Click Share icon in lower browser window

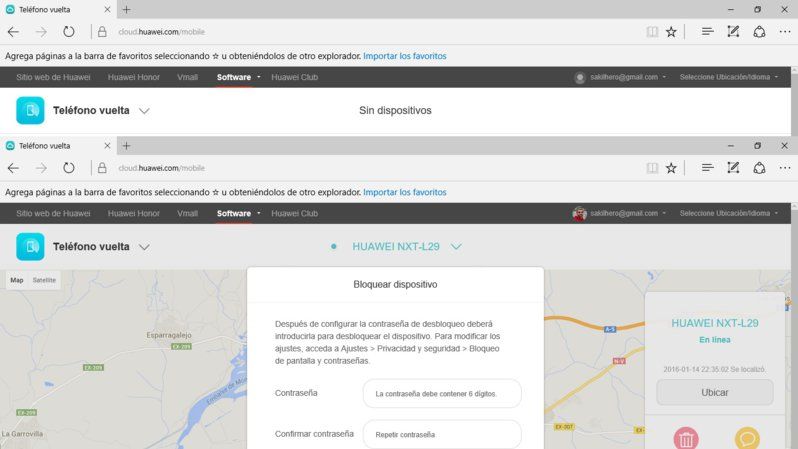[759, 167]
